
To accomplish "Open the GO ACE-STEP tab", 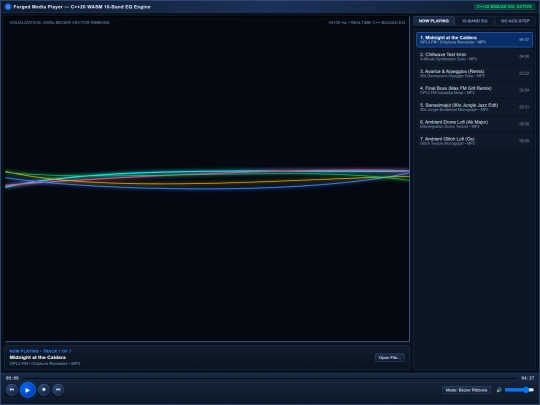I will (x=515, y=21).
